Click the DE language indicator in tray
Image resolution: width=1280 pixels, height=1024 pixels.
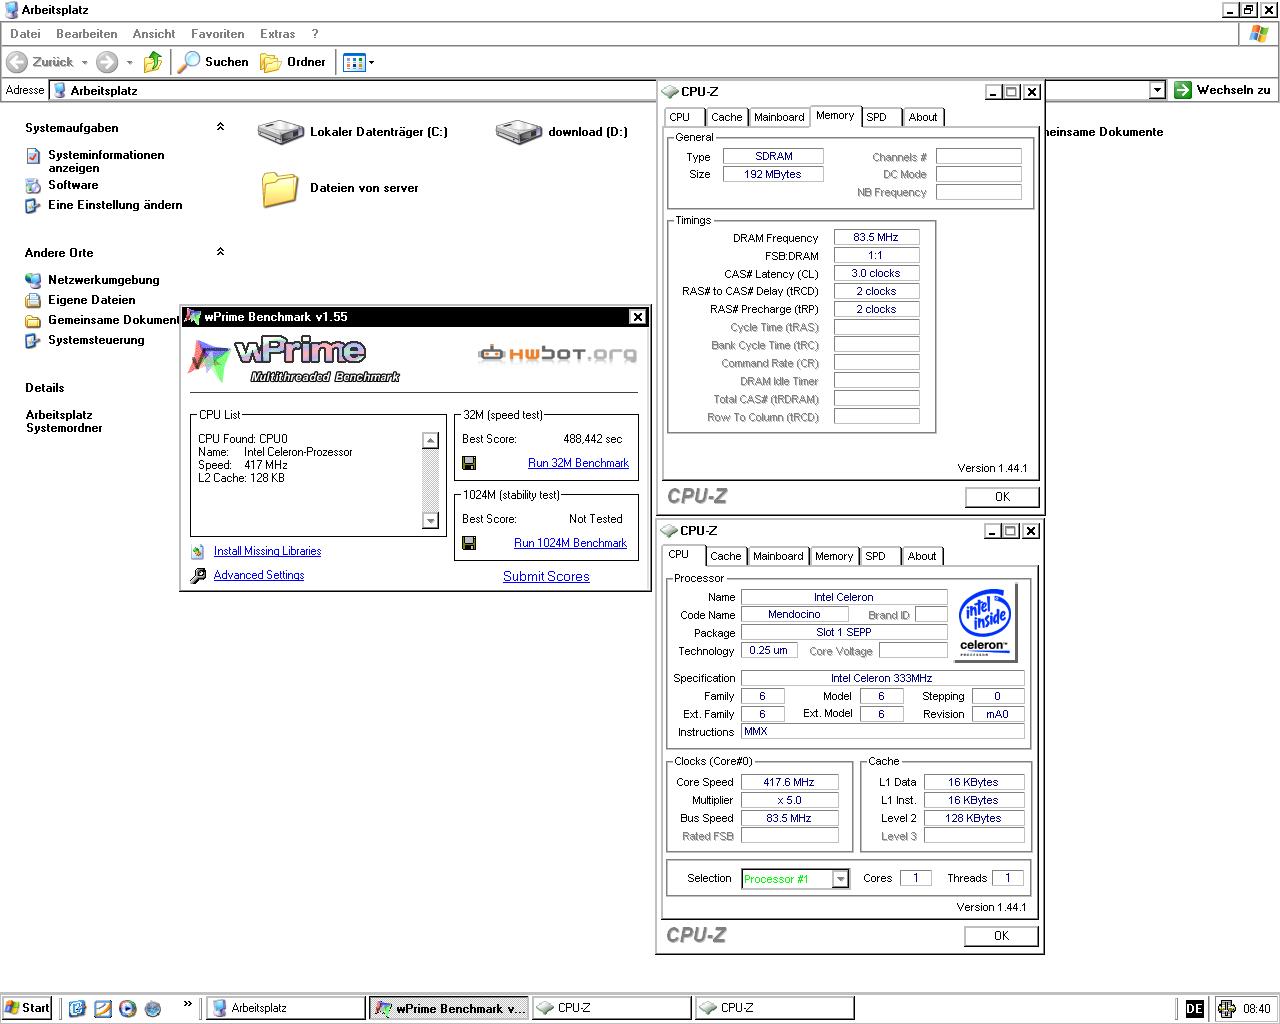1194,1009
